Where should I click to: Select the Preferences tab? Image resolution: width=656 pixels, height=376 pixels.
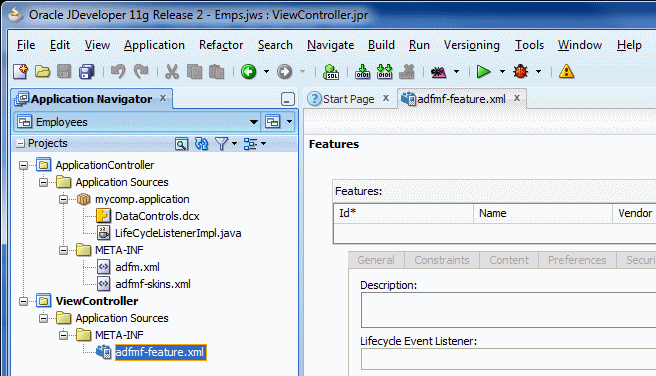[577, 260]
